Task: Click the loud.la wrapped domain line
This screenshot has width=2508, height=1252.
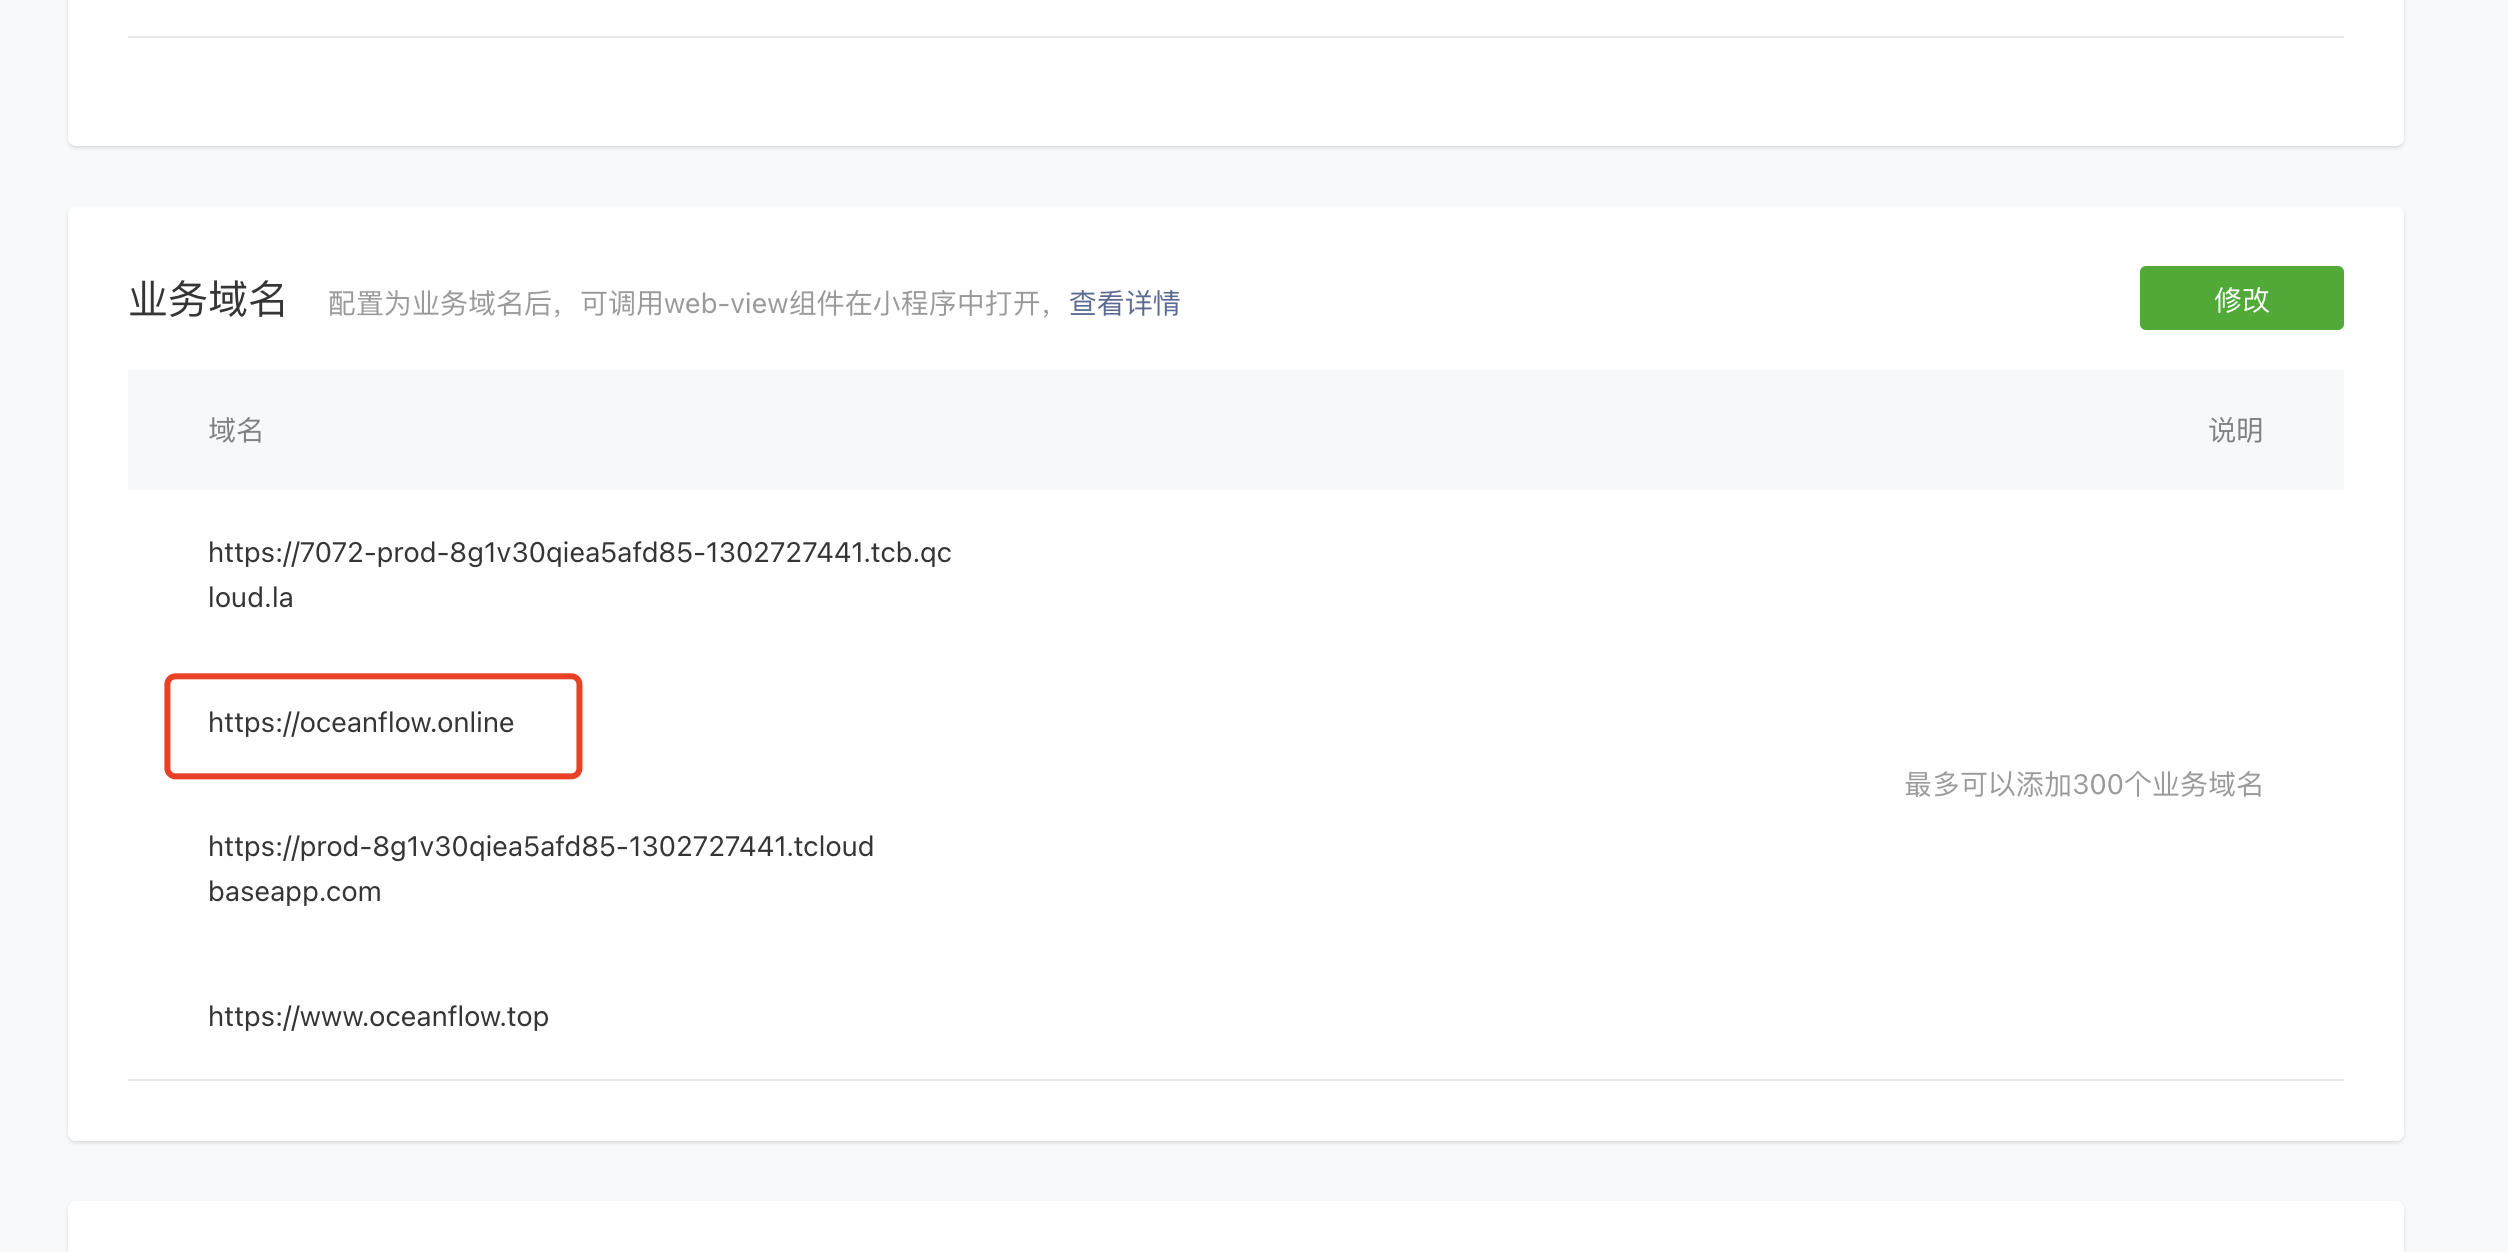Action: pos(250,598)
